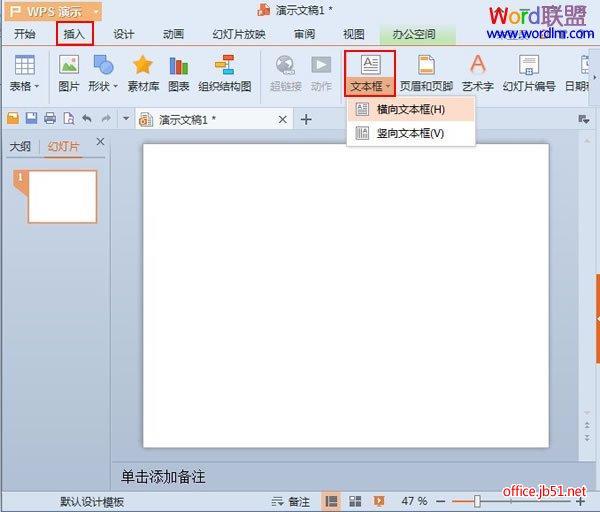This screenshot has height=512, width=600.
Task: Click the zoom slider handle
Action: [x=477, y=501]
